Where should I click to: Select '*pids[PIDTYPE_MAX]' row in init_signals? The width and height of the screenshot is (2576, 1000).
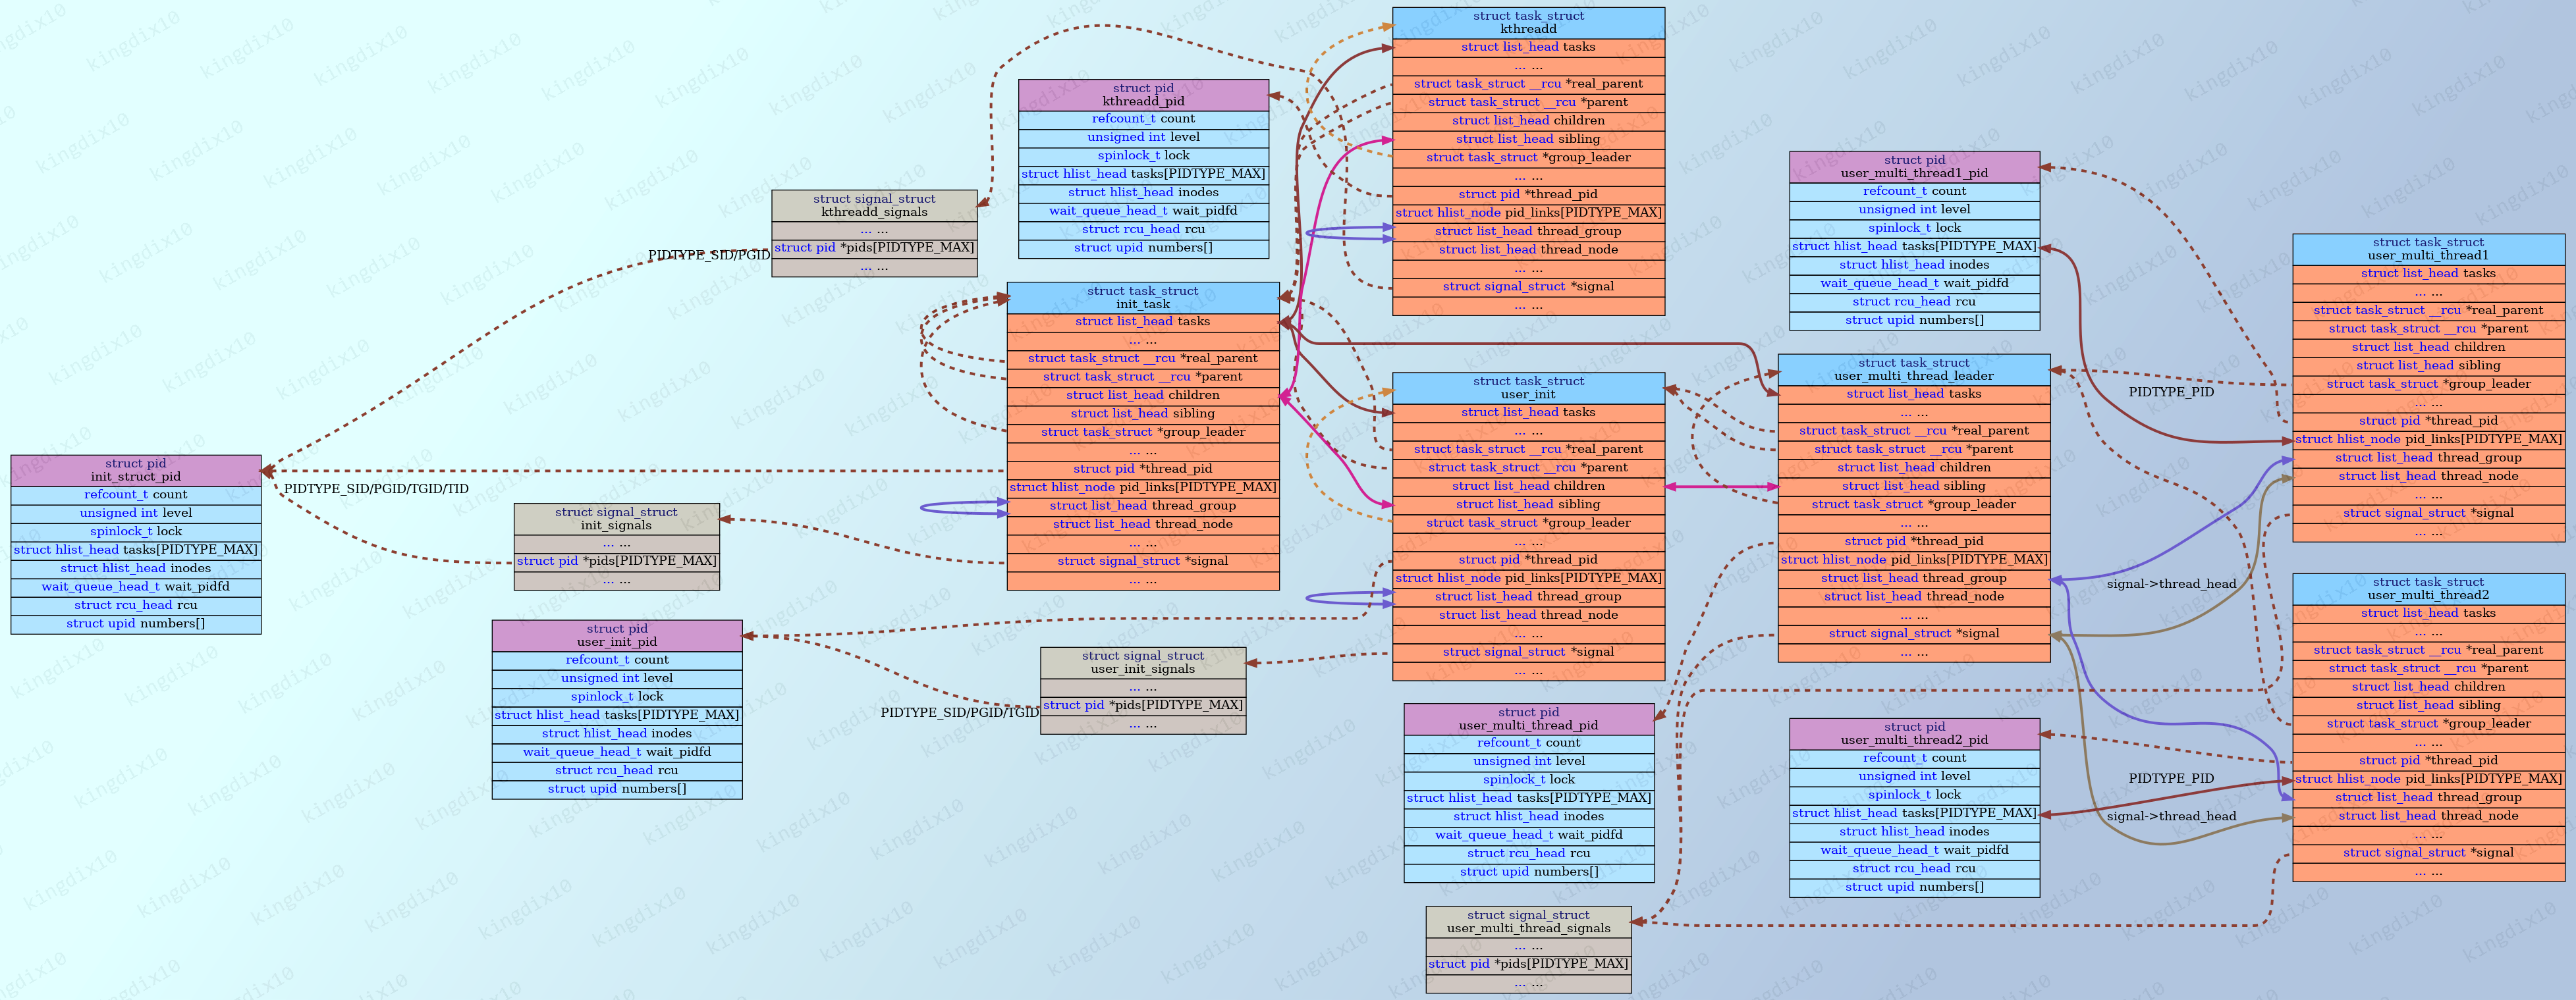tap(616, 562)
